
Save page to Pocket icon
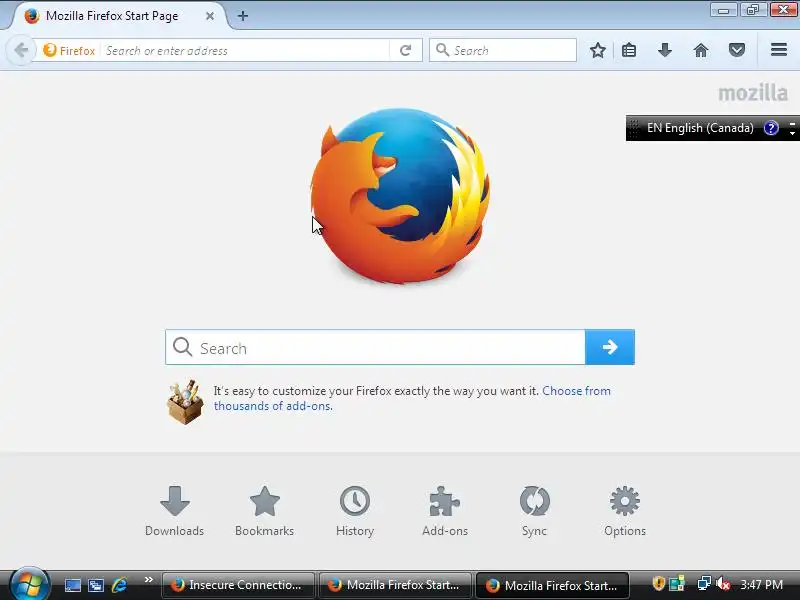tap(737, 50)
